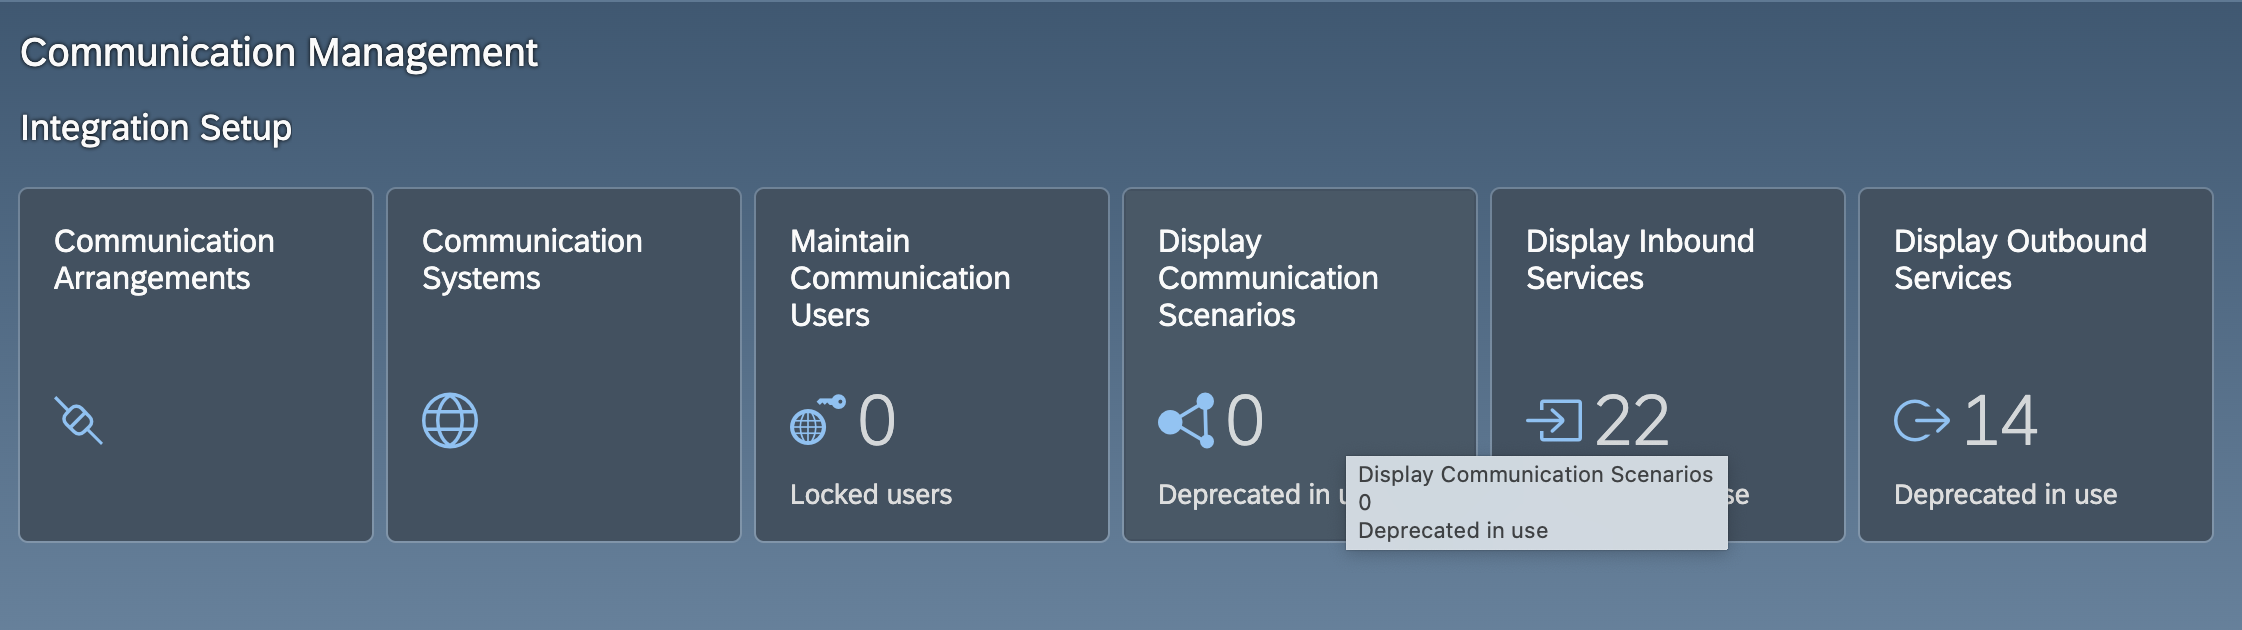Open the Display Communication Scenarios tile title
2242x630 pixels.
pos(1268,278)
